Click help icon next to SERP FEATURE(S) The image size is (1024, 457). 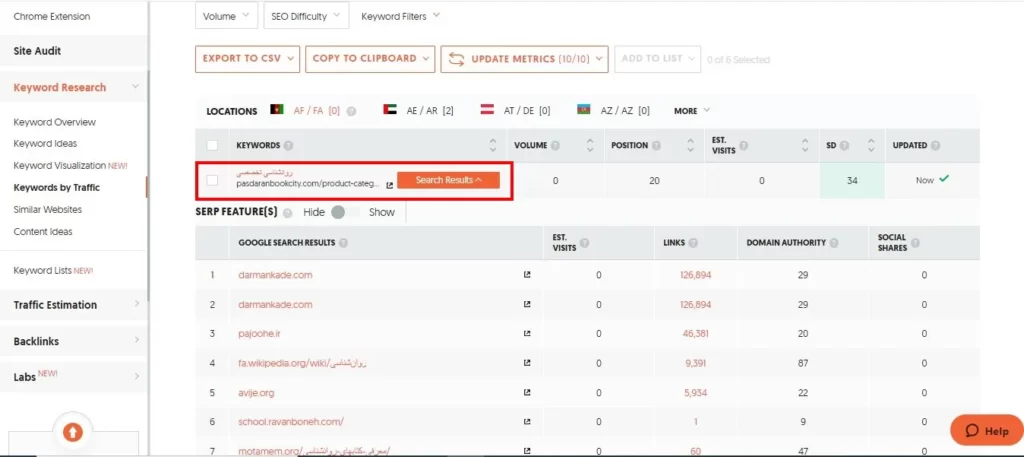coord(287,213)
